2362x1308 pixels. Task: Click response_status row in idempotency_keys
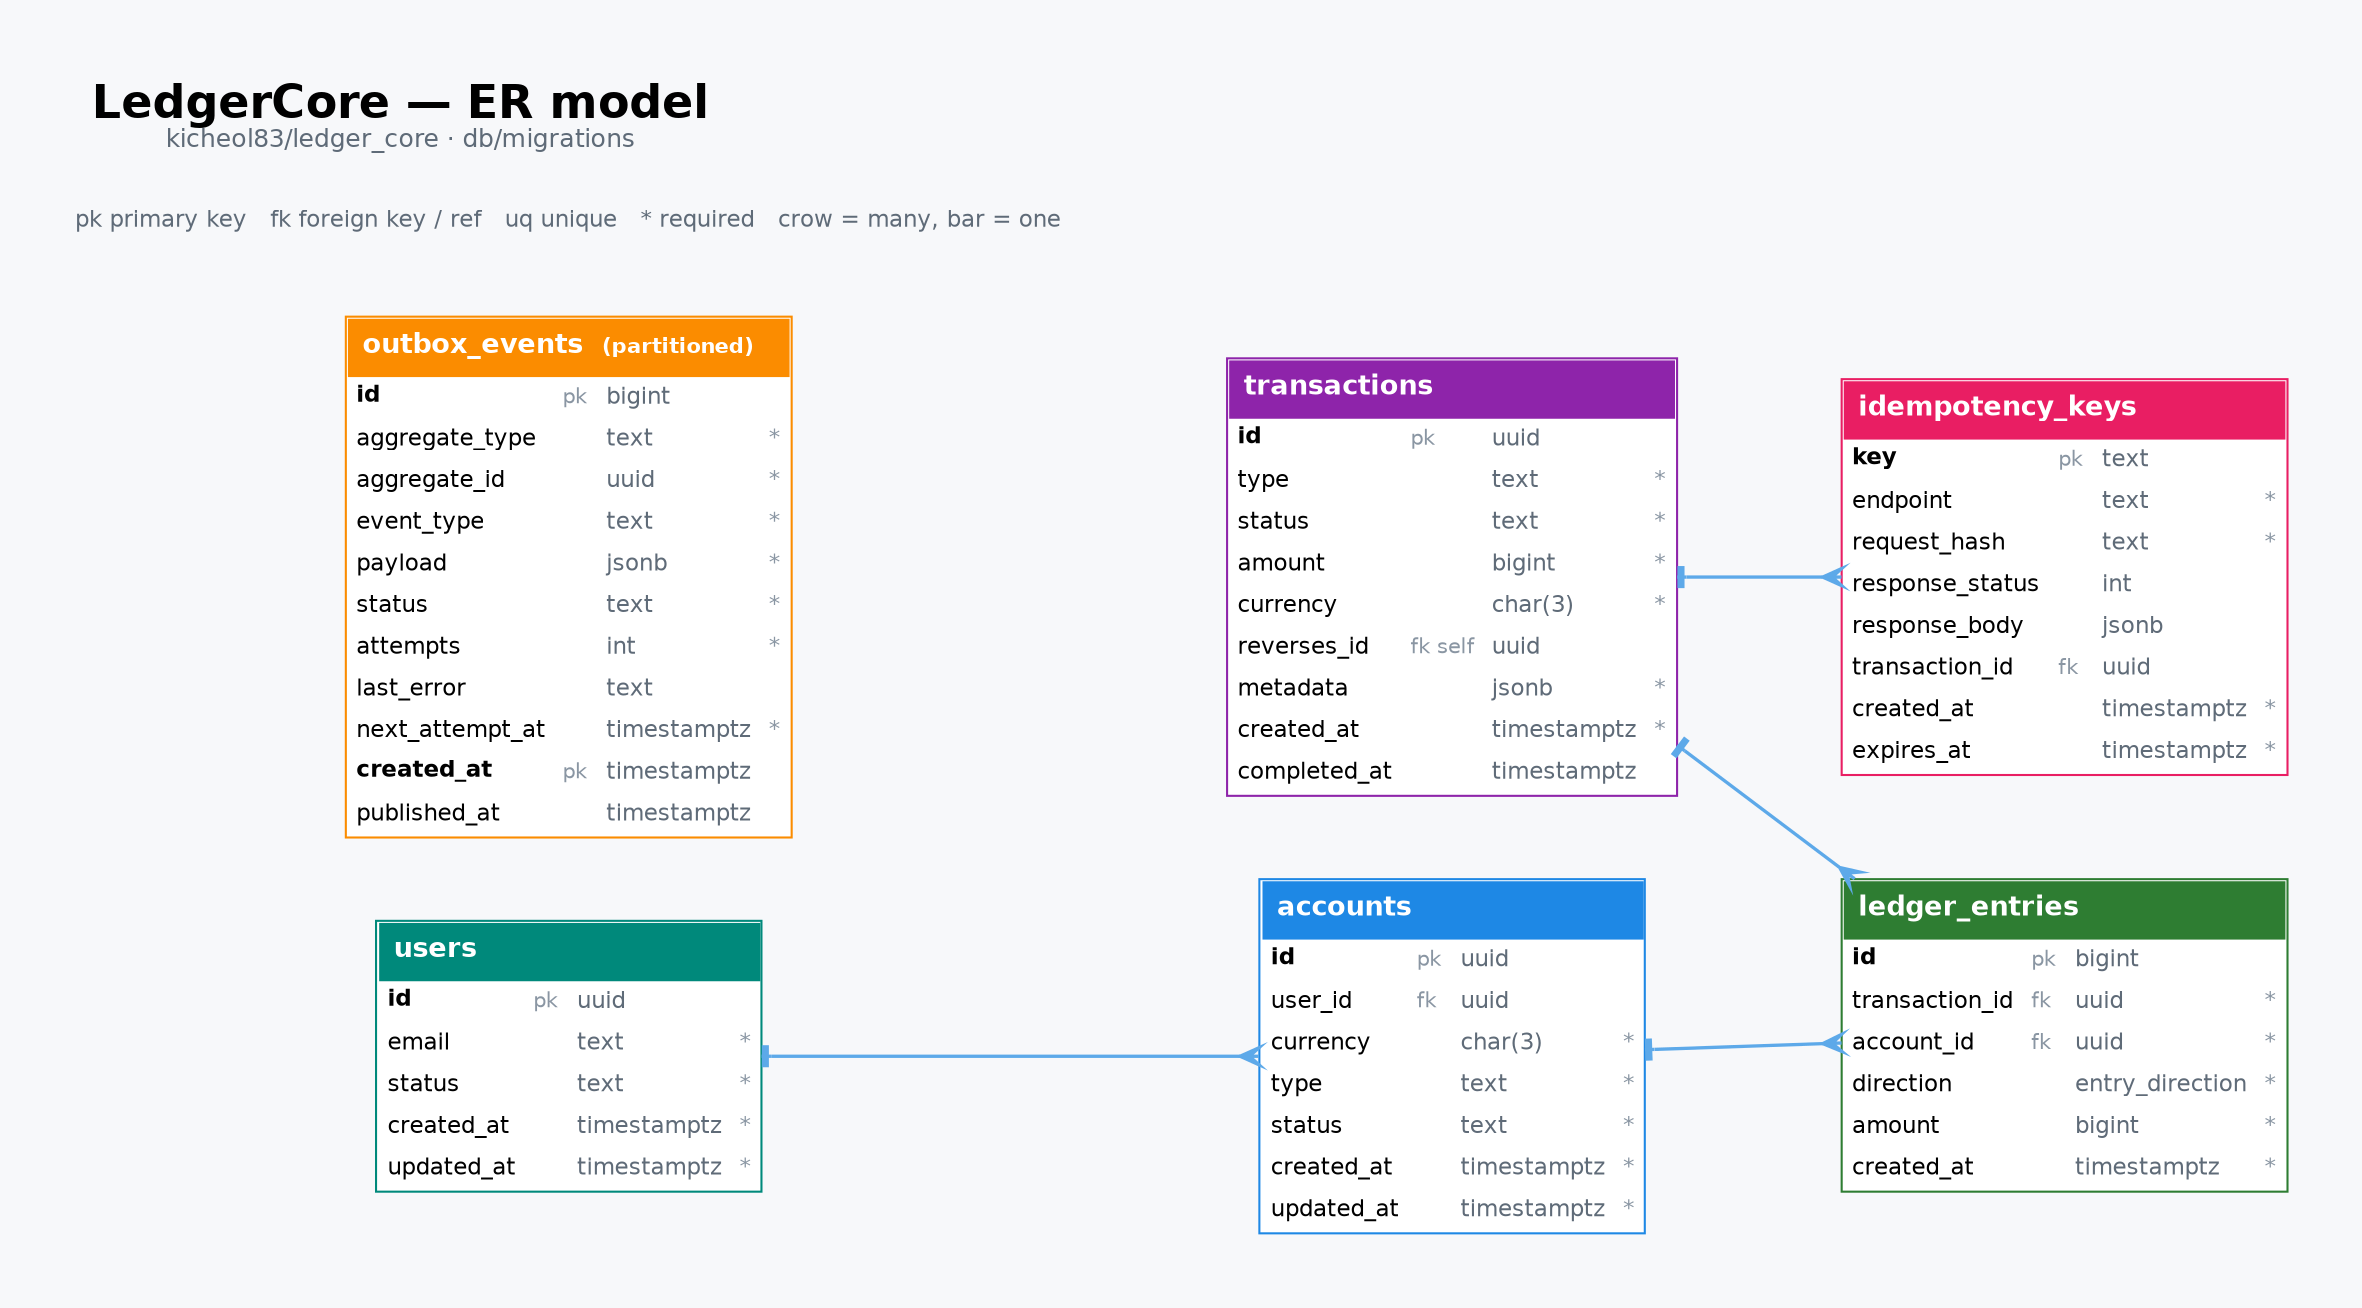[x=2064, y=584]
